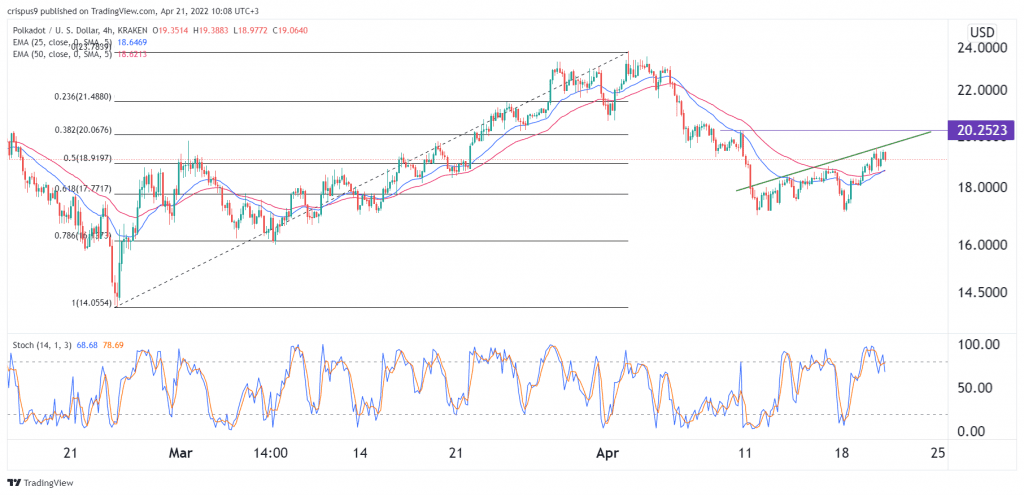
Task: Click the 11 date label on time axis
Action: [743, 451]
